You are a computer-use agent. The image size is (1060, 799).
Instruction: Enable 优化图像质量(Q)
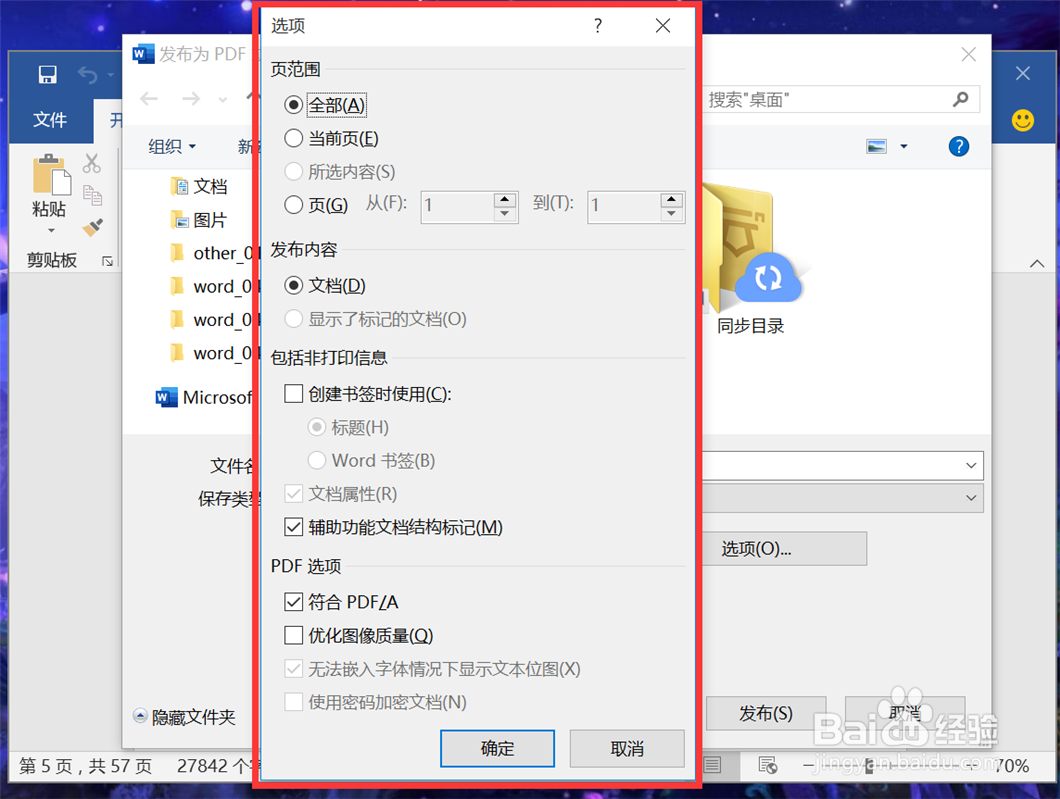[x=294, y=635]
